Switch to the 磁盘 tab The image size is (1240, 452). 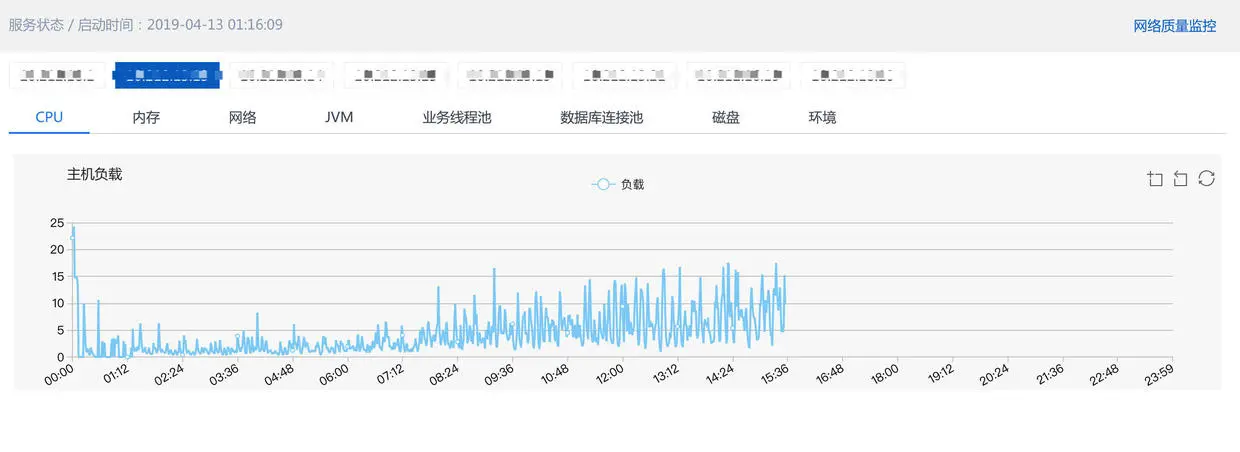pos(726,117)
